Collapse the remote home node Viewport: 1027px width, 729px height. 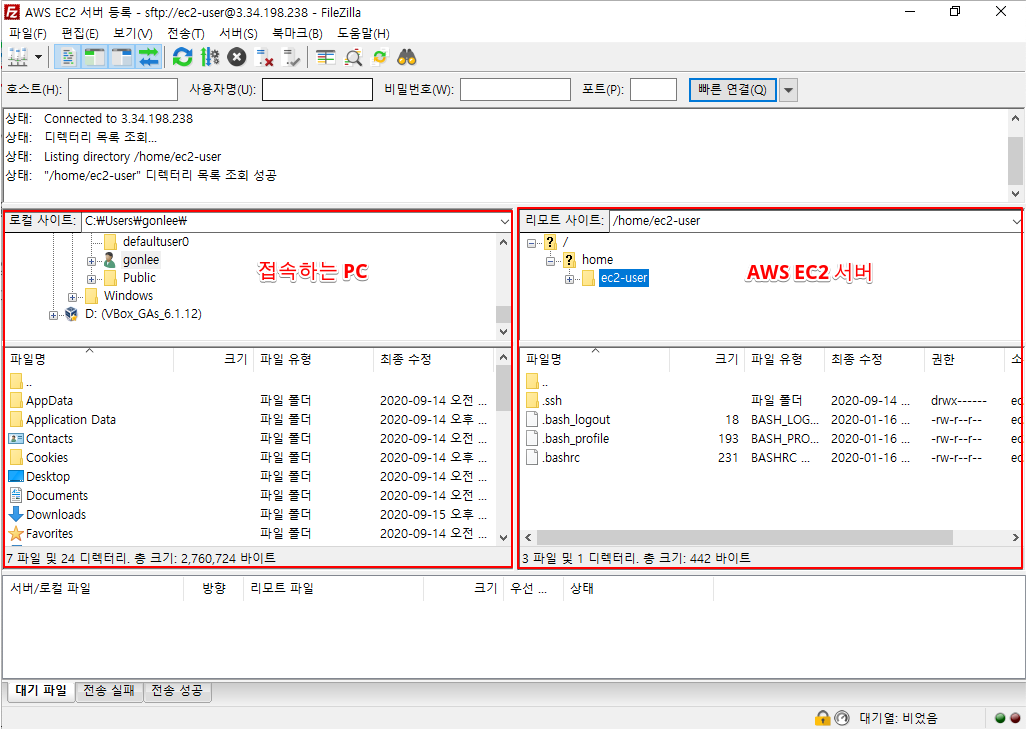[x=550, y=261]
